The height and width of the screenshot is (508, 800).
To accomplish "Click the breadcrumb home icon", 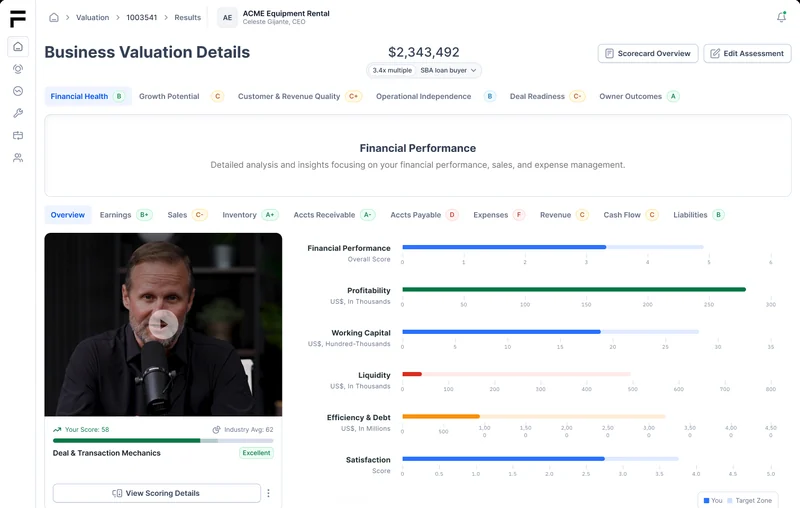I will pos(54,17).
